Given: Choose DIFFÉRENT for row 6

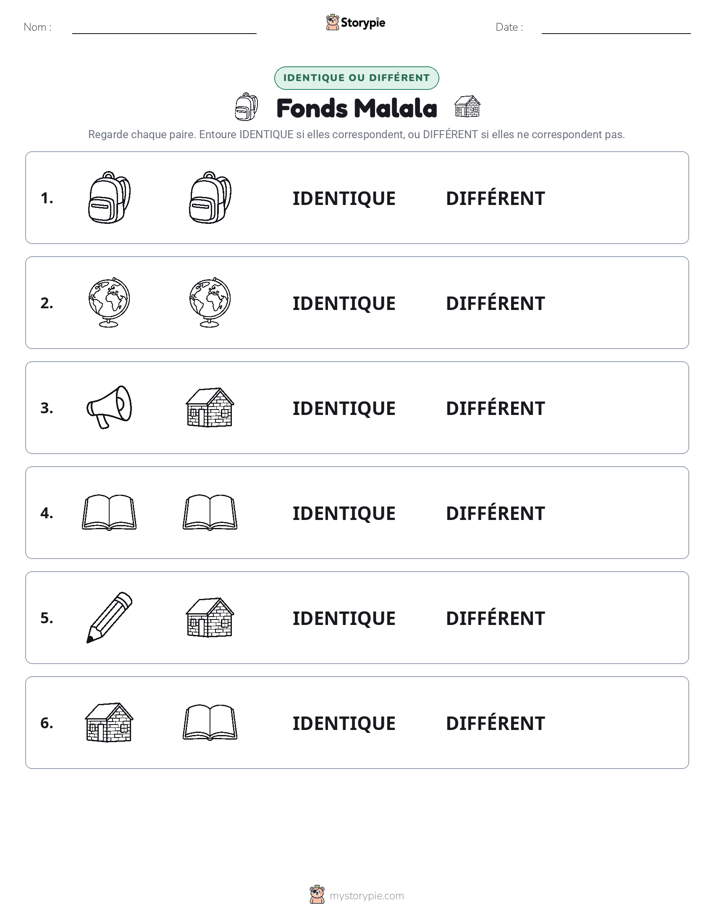Looking at the screenshot, I should tap(495, 722).
